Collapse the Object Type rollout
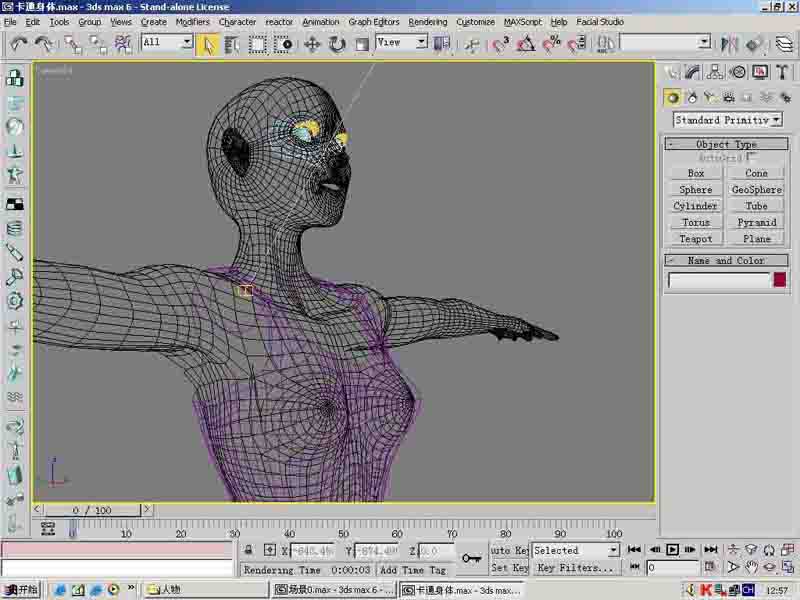 point(726,145)
